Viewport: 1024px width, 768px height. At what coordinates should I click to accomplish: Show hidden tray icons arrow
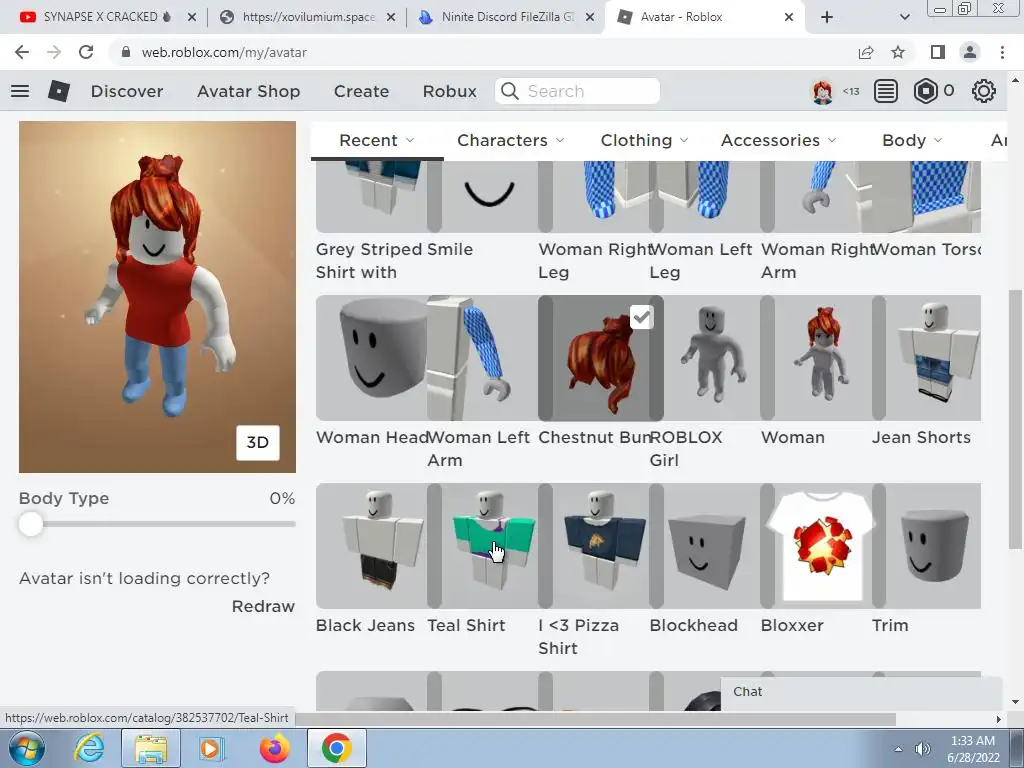click(x=899, y=749)
